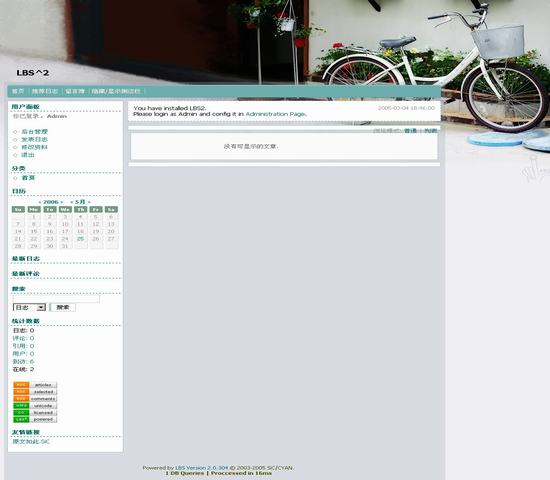Click the 5月 month label in calendar

pos(80,202)
